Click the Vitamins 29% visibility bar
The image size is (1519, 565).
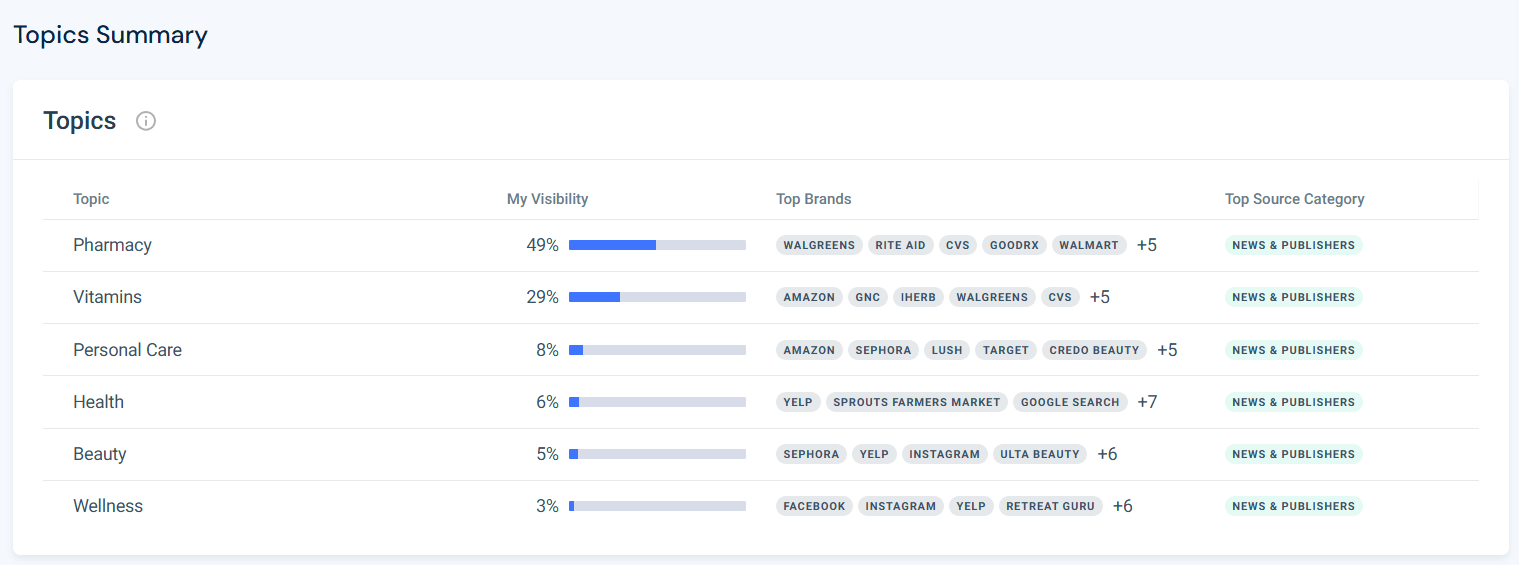coord(657,297)
